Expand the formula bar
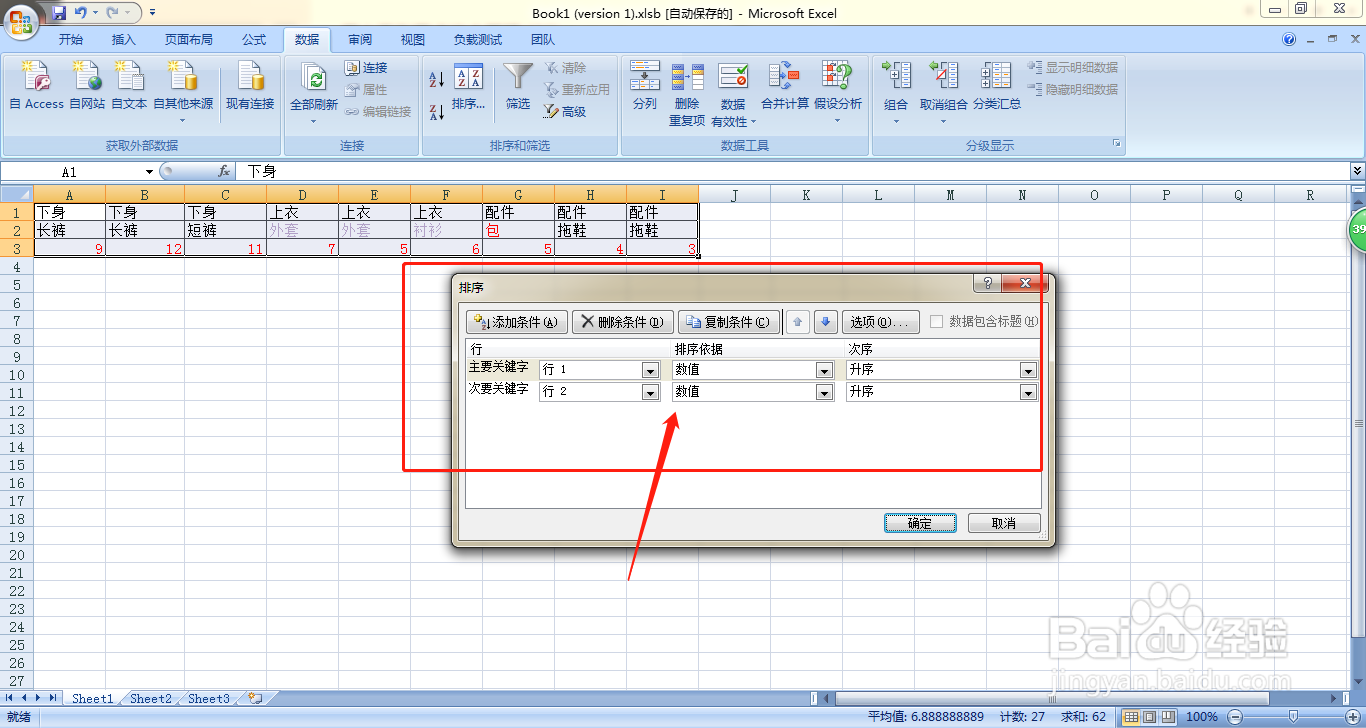The width and height of the screenshot is (1366, 728). pyautogui.click(x=1357, y=172)
